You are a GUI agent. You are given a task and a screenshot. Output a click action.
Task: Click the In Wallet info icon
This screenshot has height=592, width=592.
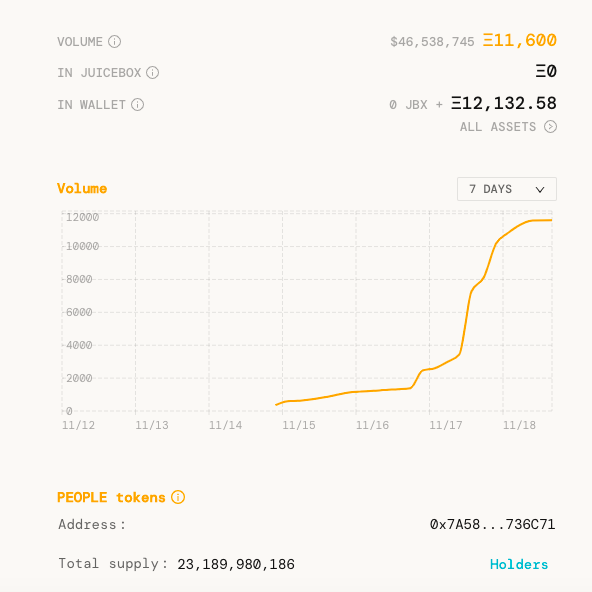tap(137, 105)
